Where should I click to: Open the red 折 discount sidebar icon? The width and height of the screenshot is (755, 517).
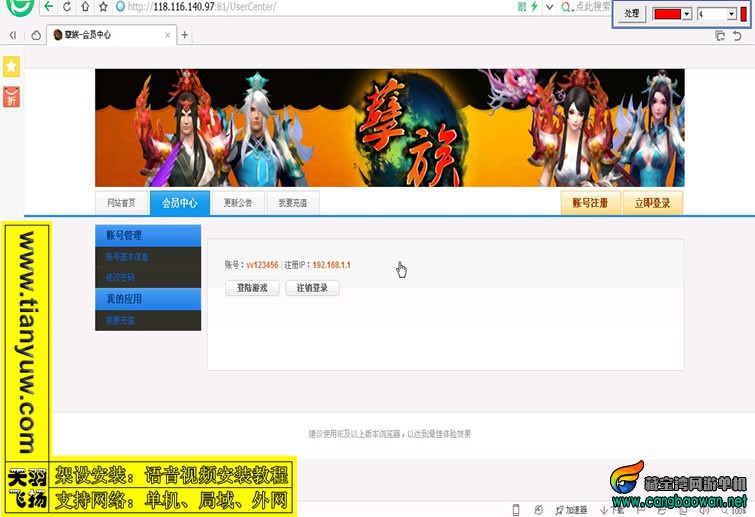pos(12,97)
